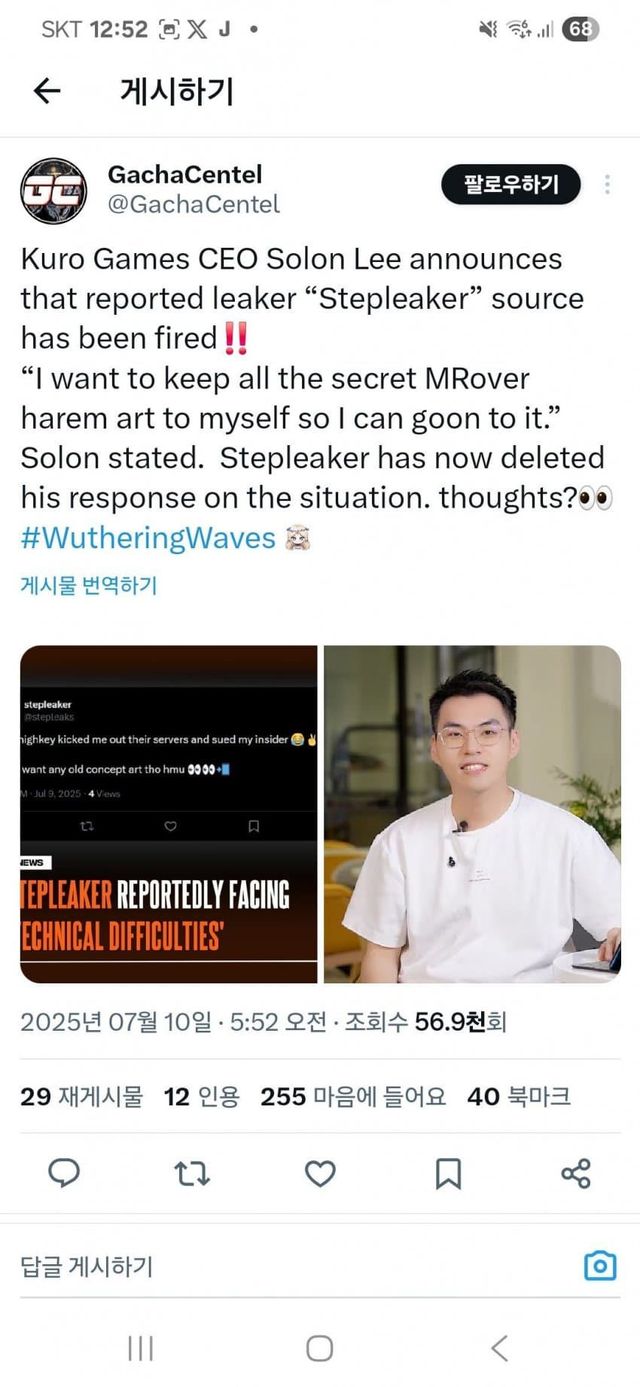
Task: Open the three-dot post options menu
Action: click(607, 185)
